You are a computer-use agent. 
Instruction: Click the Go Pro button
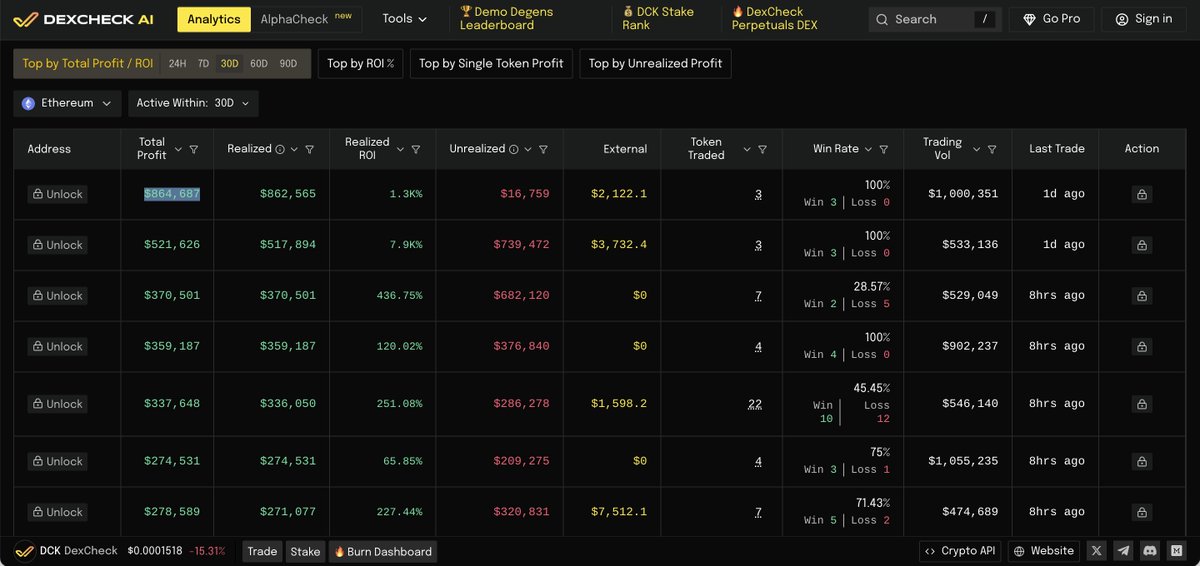pyautogui.click(x=1051, y=19)
